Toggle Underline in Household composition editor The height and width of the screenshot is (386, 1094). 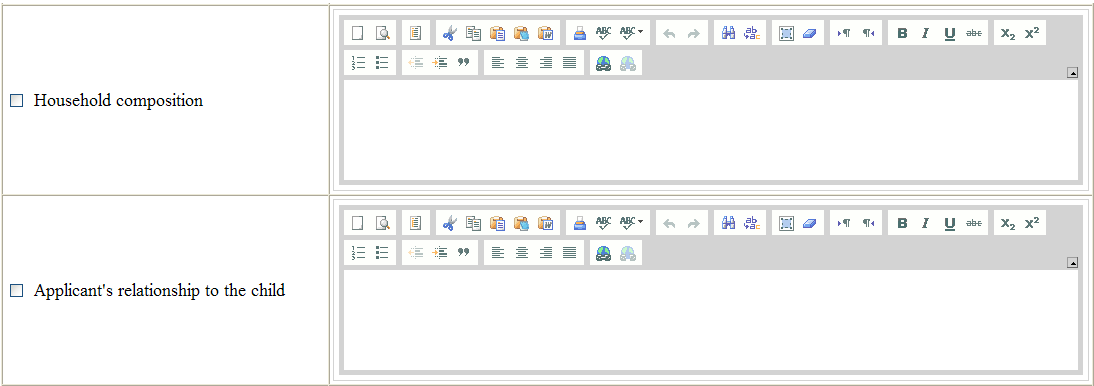[950, 33]
